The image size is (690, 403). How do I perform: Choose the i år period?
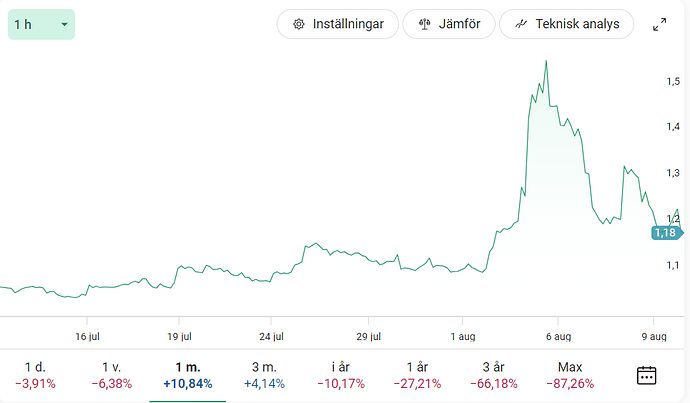coord(341,374)
